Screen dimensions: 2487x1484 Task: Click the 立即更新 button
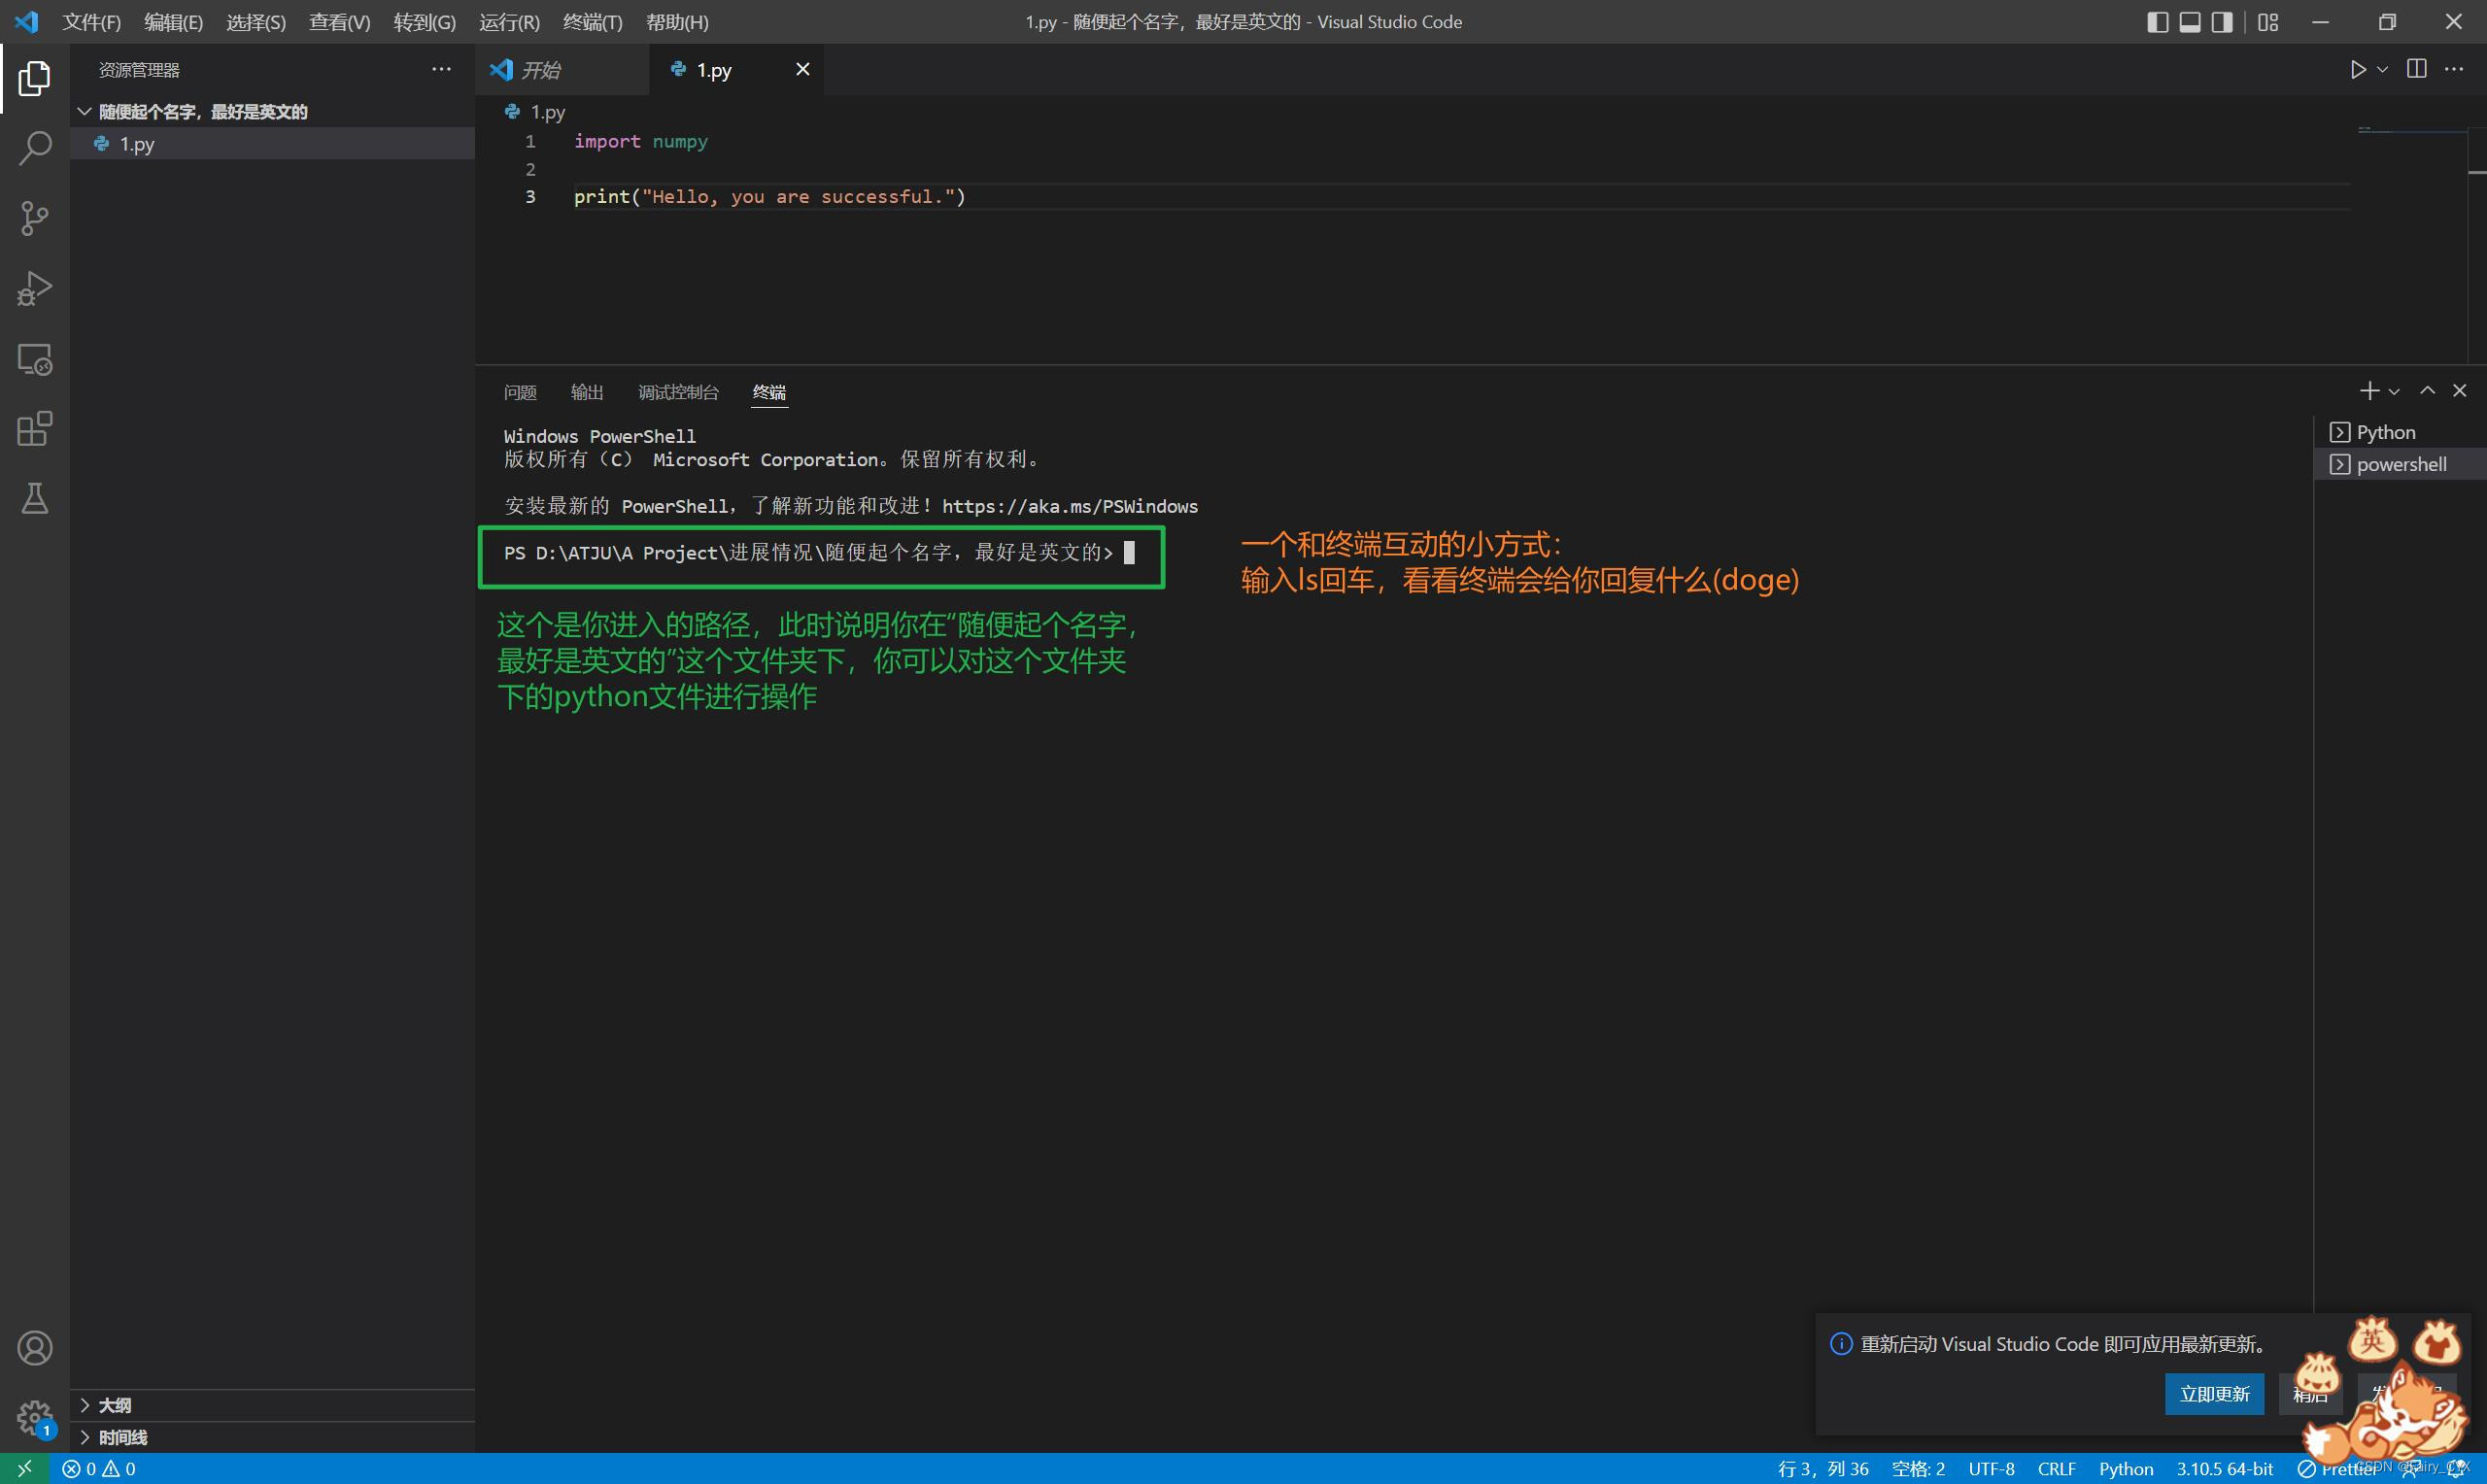click(x=2214, y=1394)
